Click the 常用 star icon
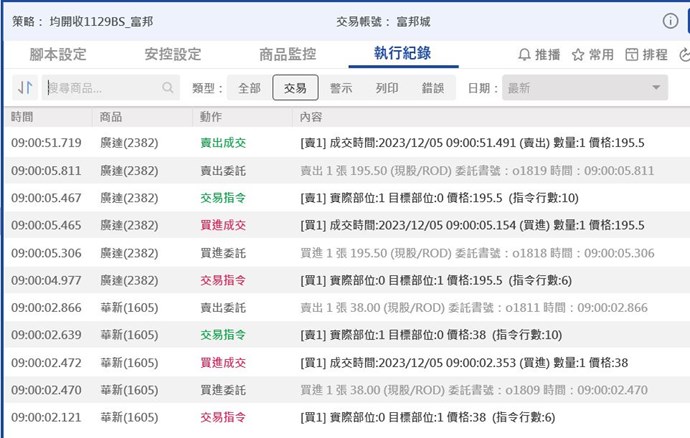Screen dimensions: 690x438 579,55
